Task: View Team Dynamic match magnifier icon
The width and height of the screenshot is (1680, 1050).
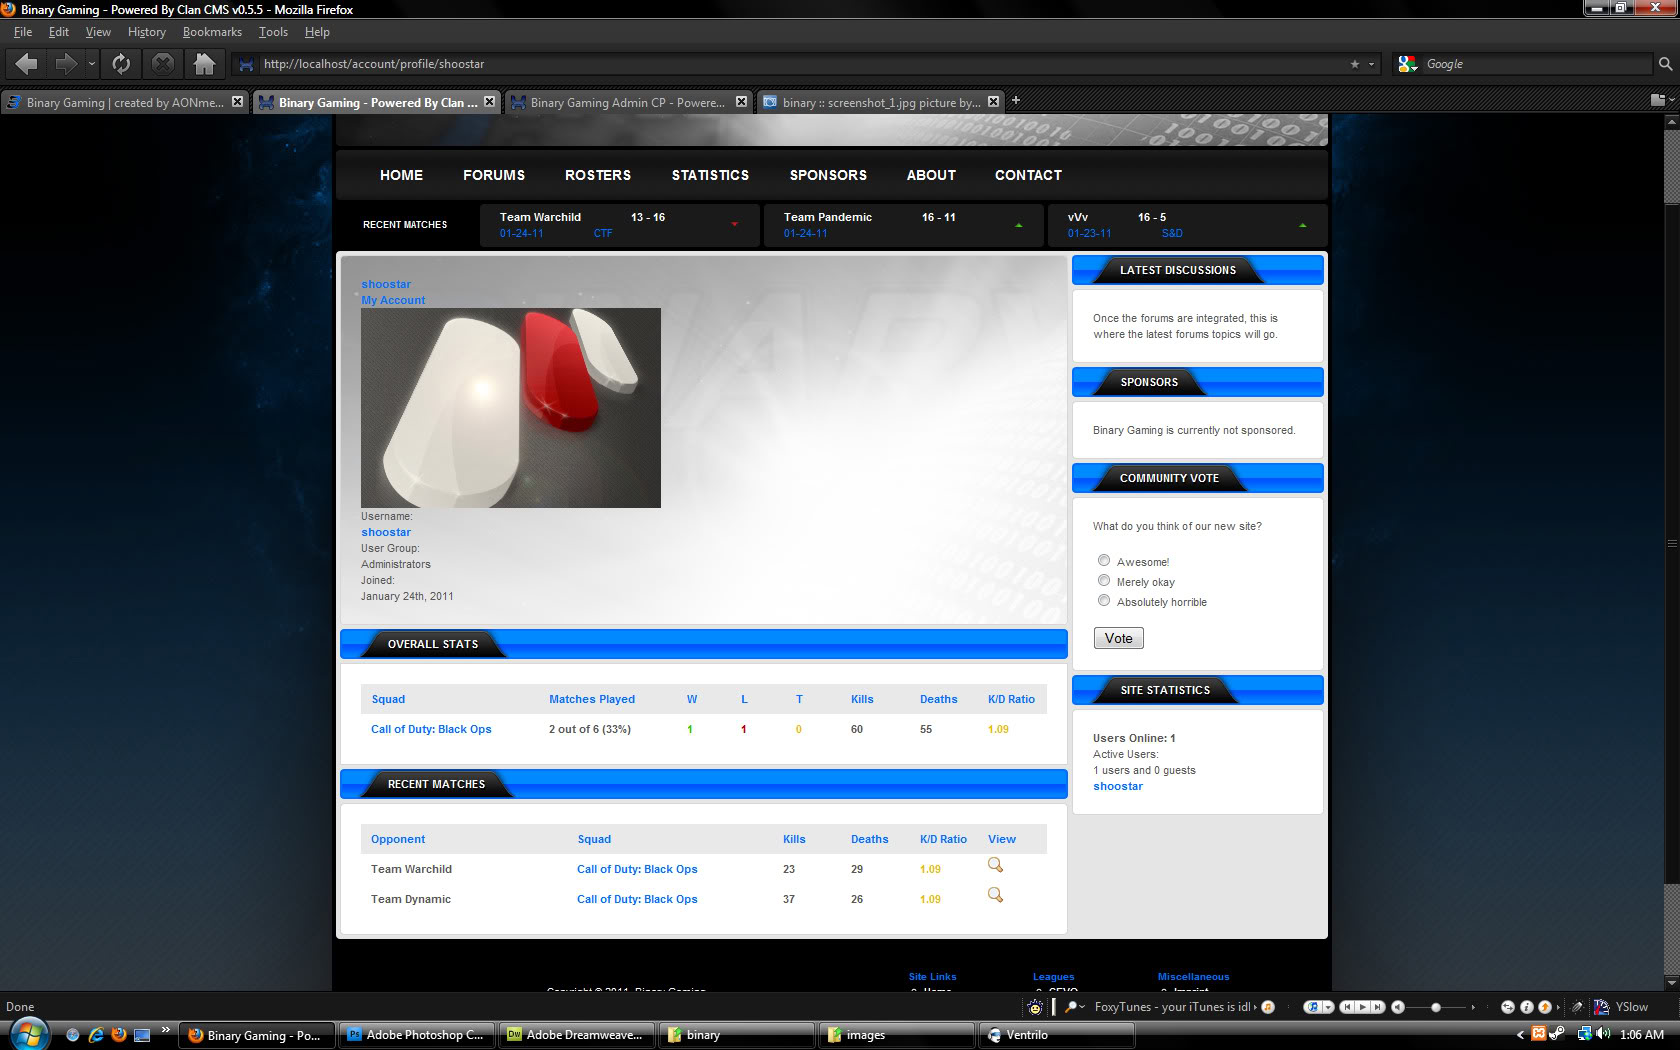Action: pyautogui.click(x=995, y=895)
